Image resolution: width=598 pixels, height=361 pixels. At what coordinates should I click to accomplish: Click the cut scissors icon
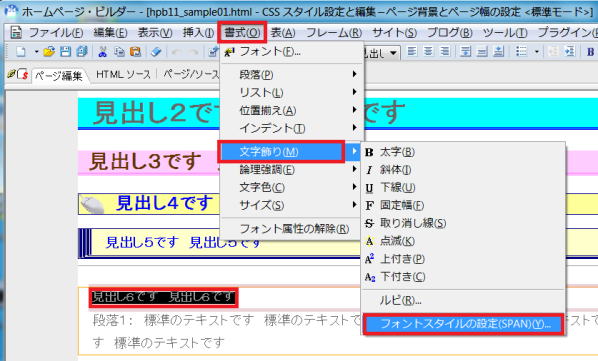[102, 51]
